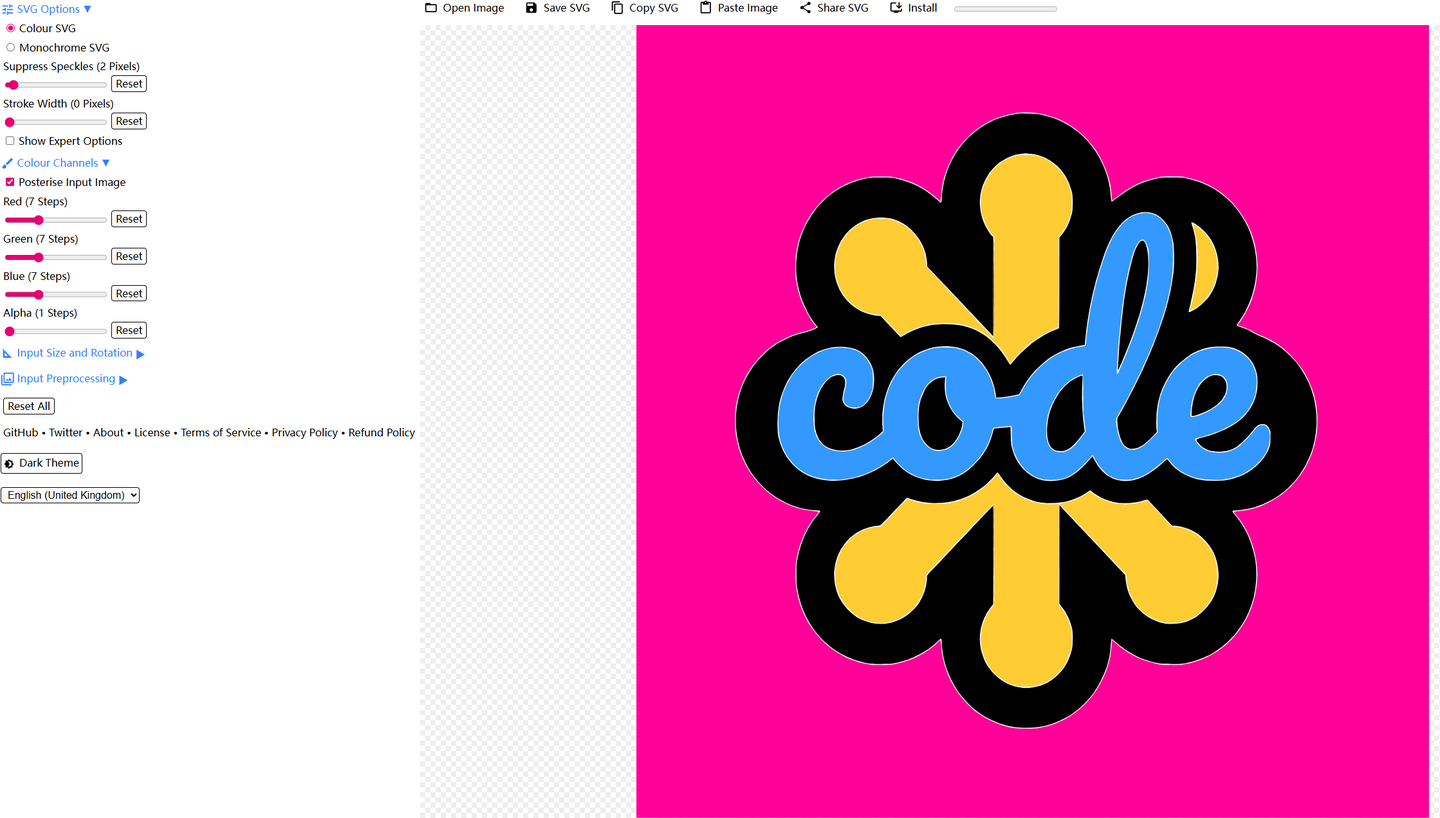Click the progress bar beside Install

click(1005, 9)
